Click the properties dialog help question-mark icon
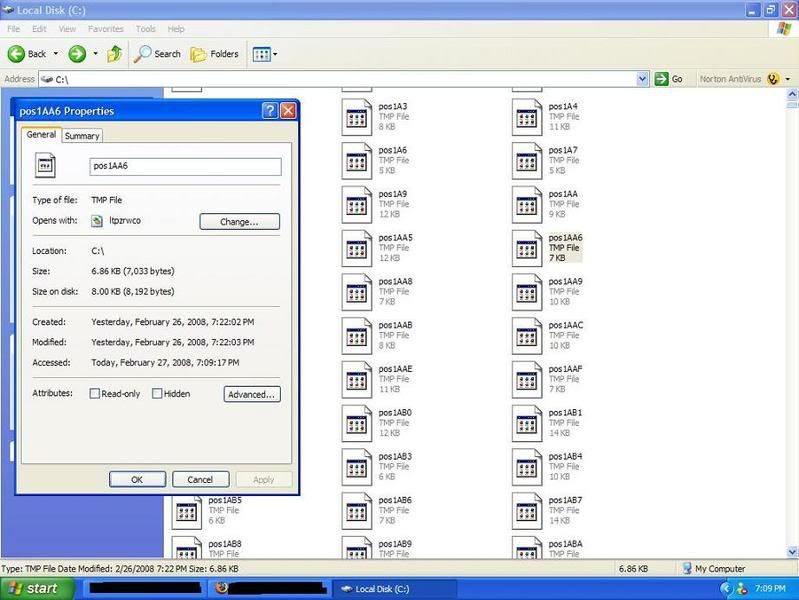 pos(270,111)
